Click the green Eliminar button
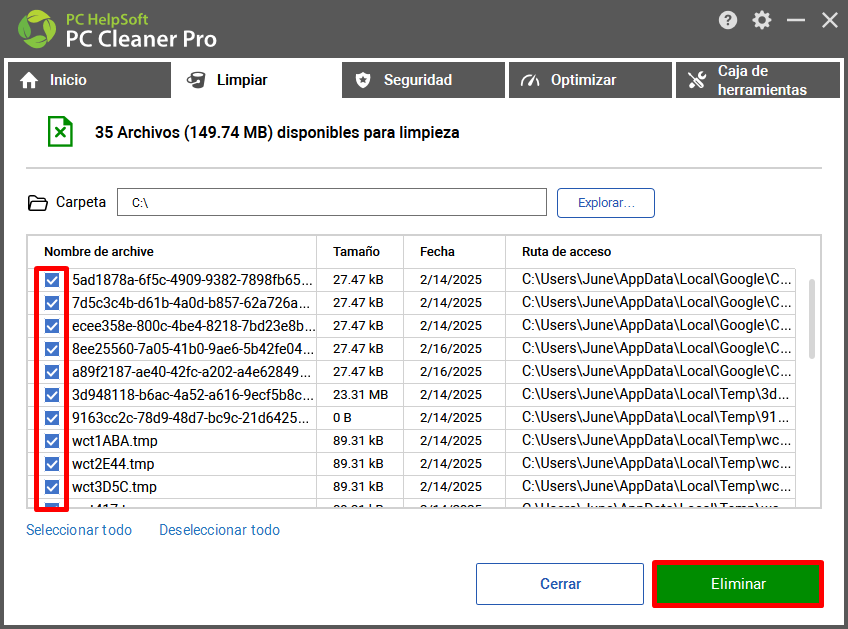Image resolution: width=848 pixels, height=629 pixels. (x=738, y=584)
